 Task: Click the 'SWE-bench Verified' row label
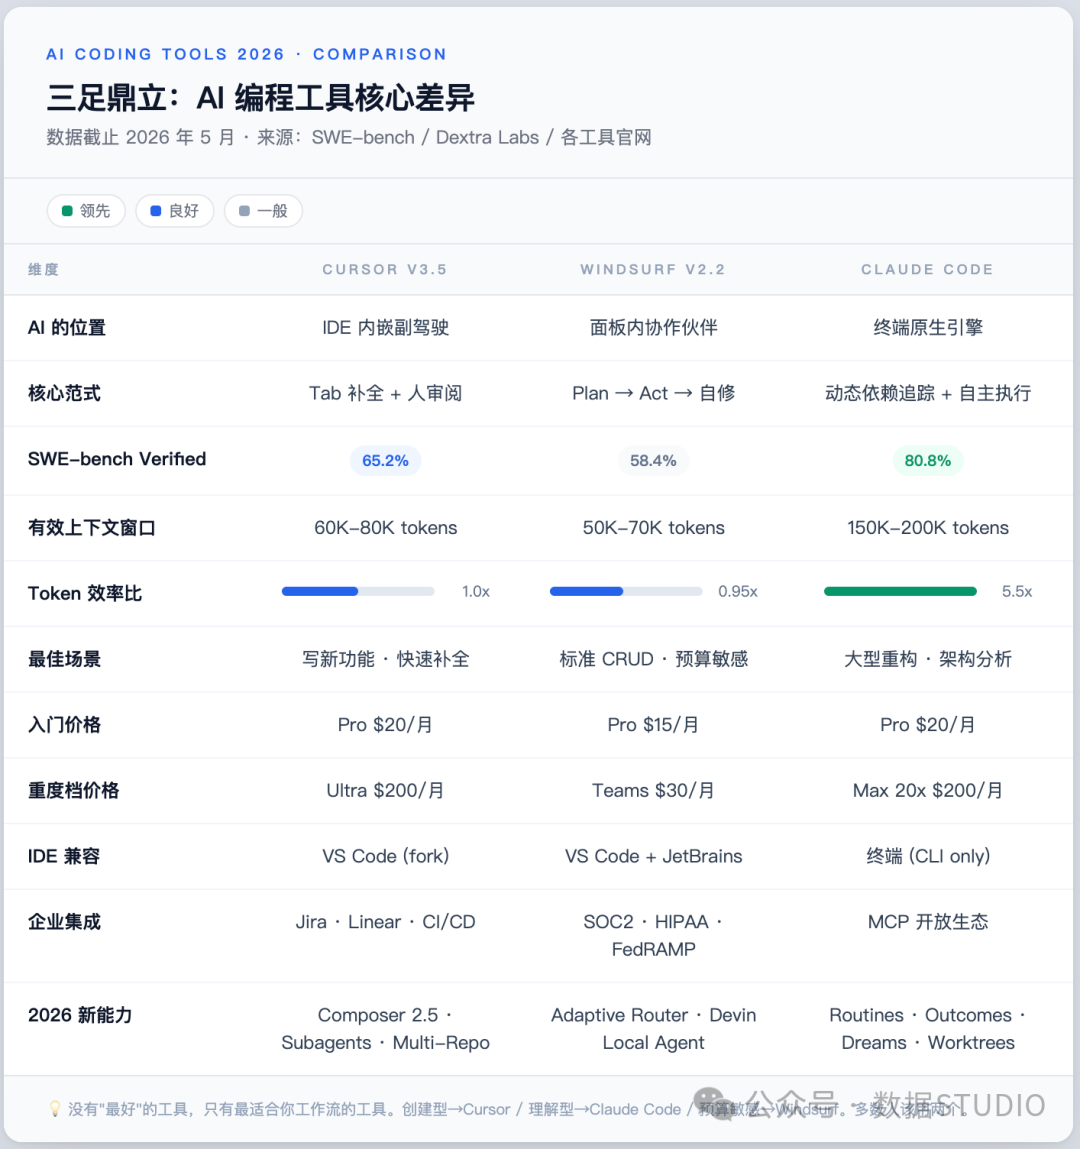point(117,459)
